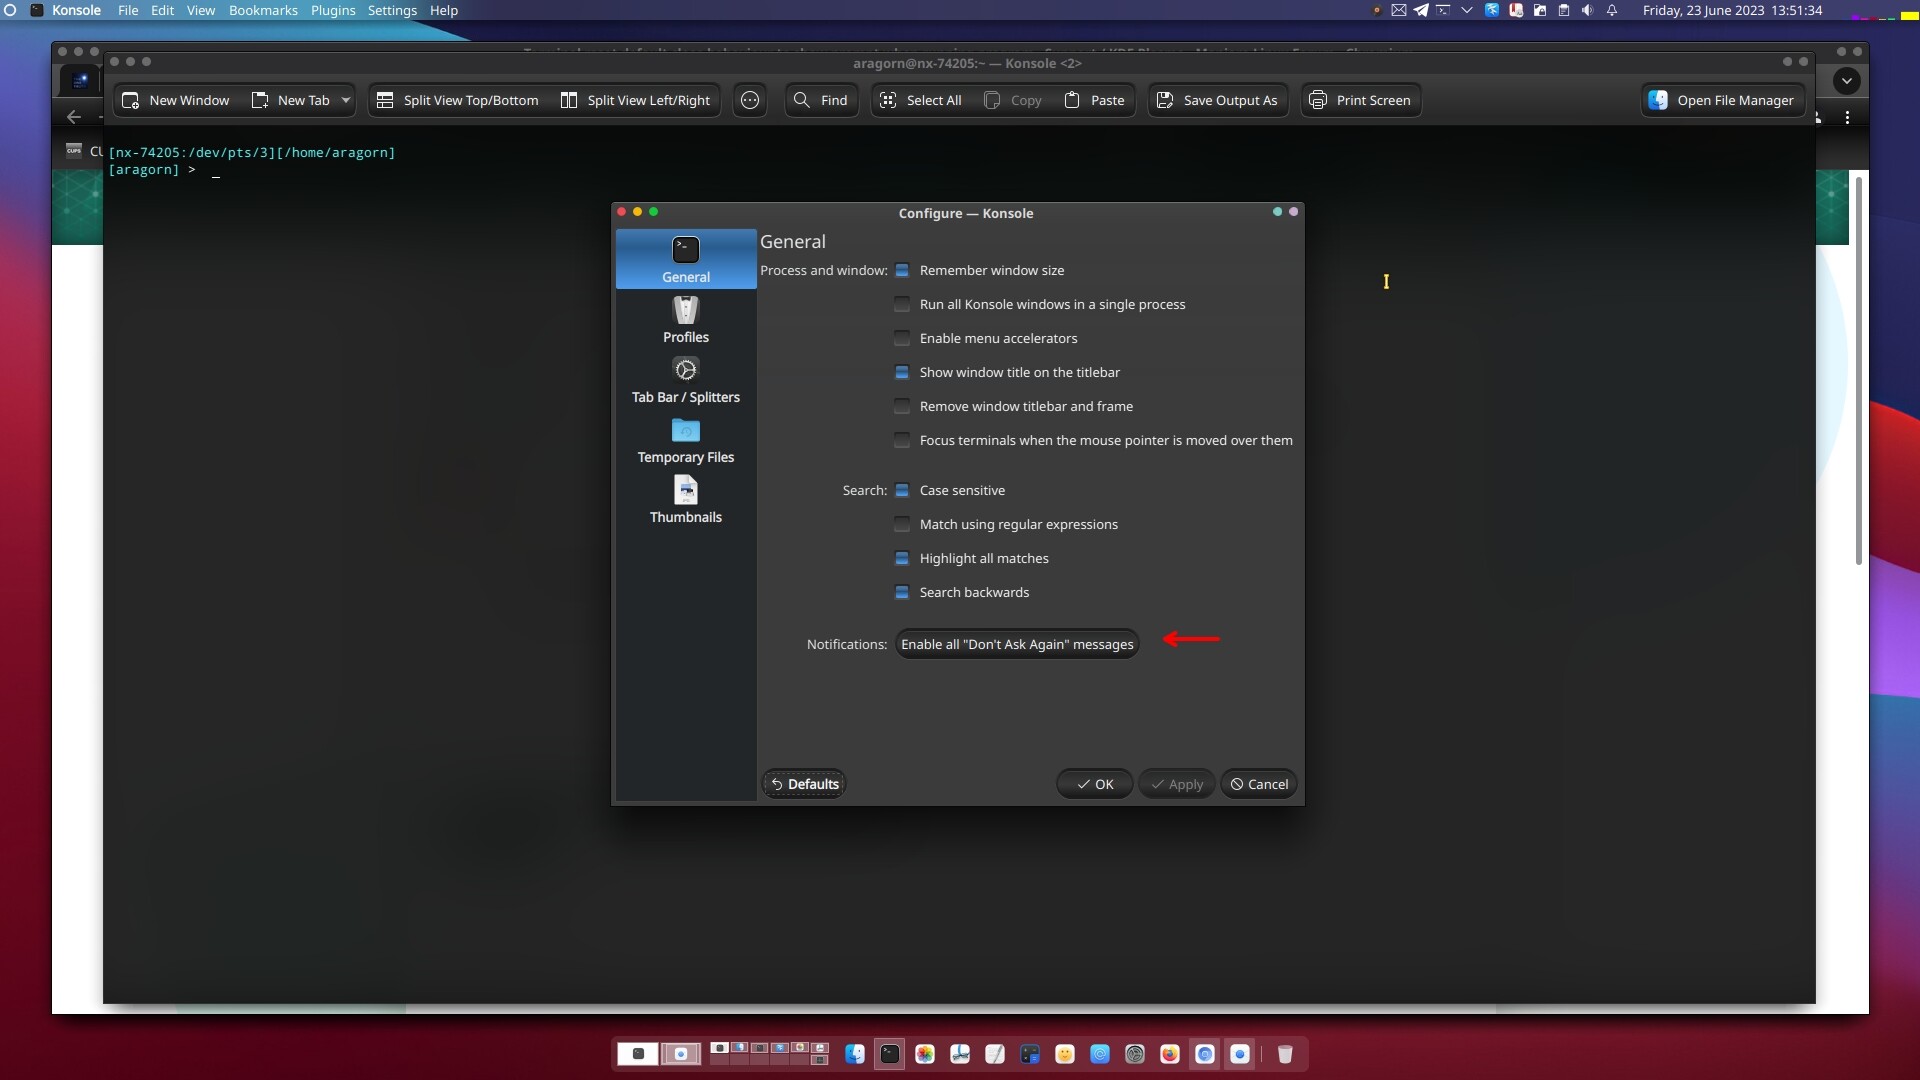The height and width of the screenshot is (1080, 1920).
Task: Confirm the dialog with OK
Action: 1094,784
